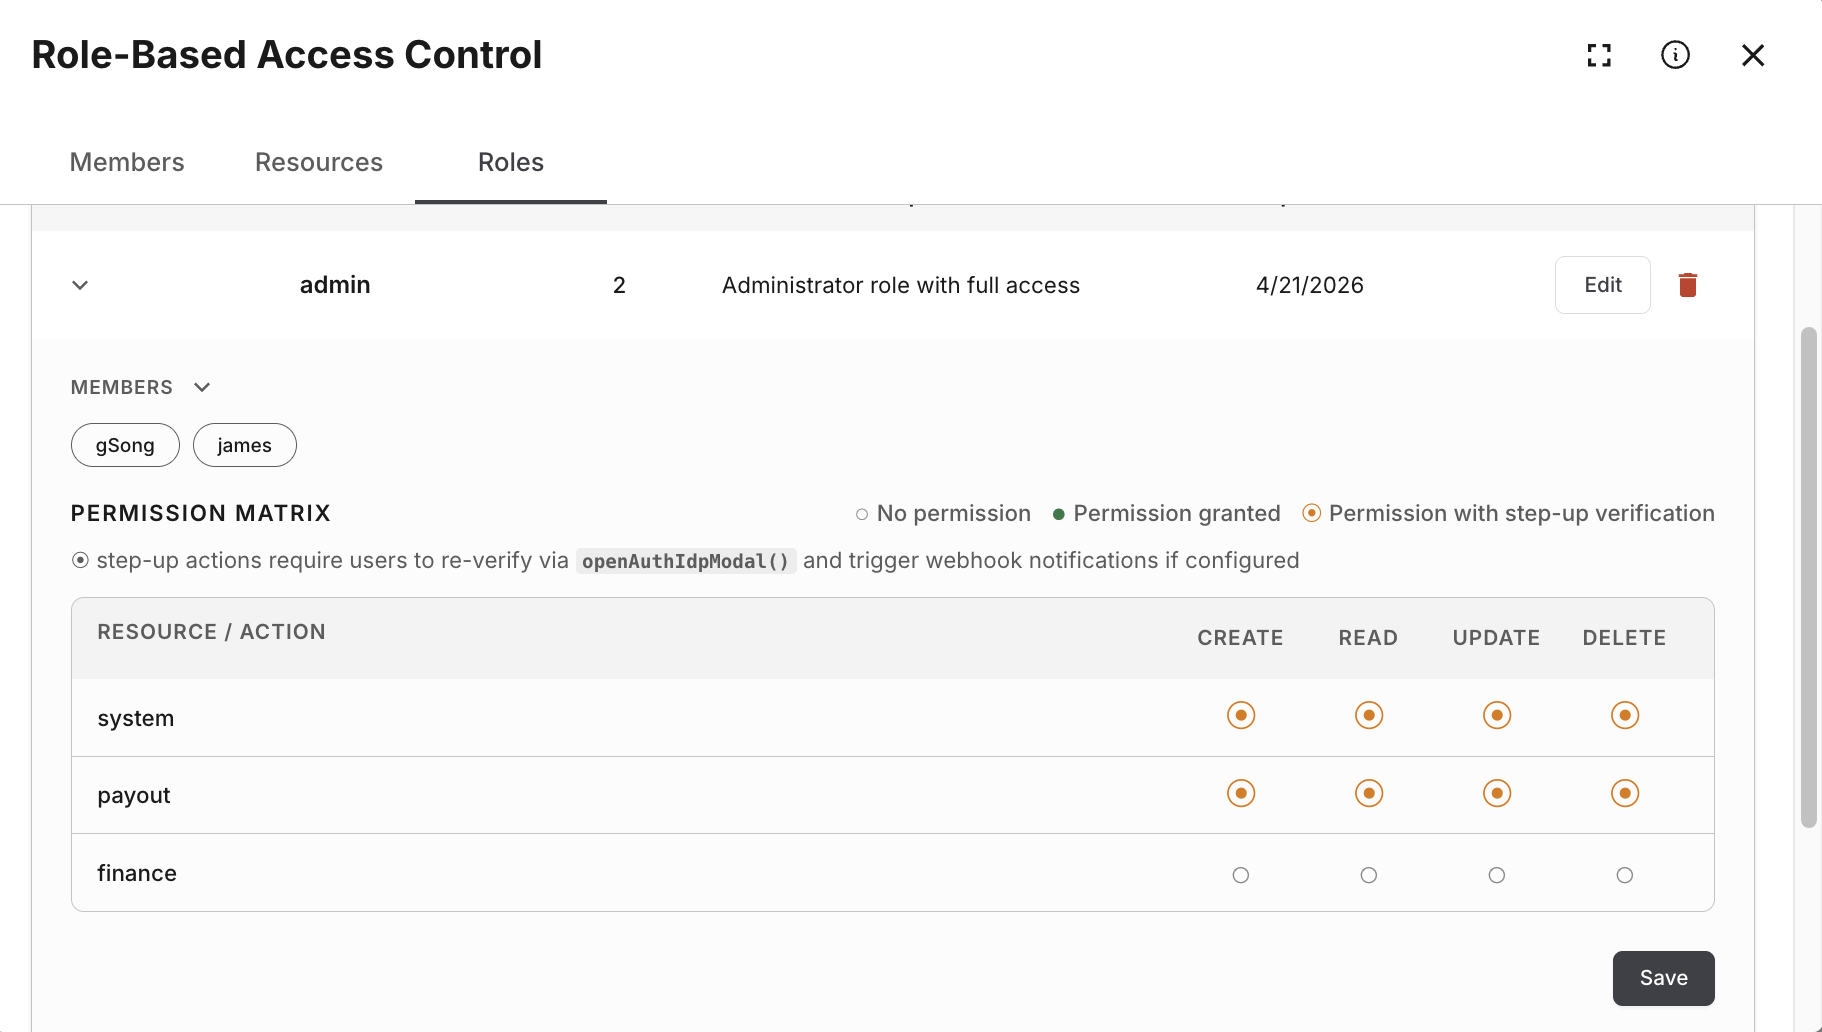The width and height of the screenshot is (1822, 1032).
Task: Open the info icon in header
Action: point(1675,55)
